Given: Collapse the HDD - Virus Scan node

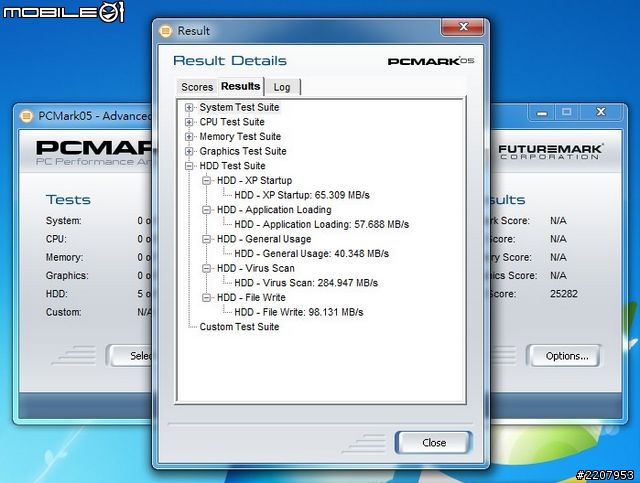Looking at the screenshot, I should [x=207, y=269].
